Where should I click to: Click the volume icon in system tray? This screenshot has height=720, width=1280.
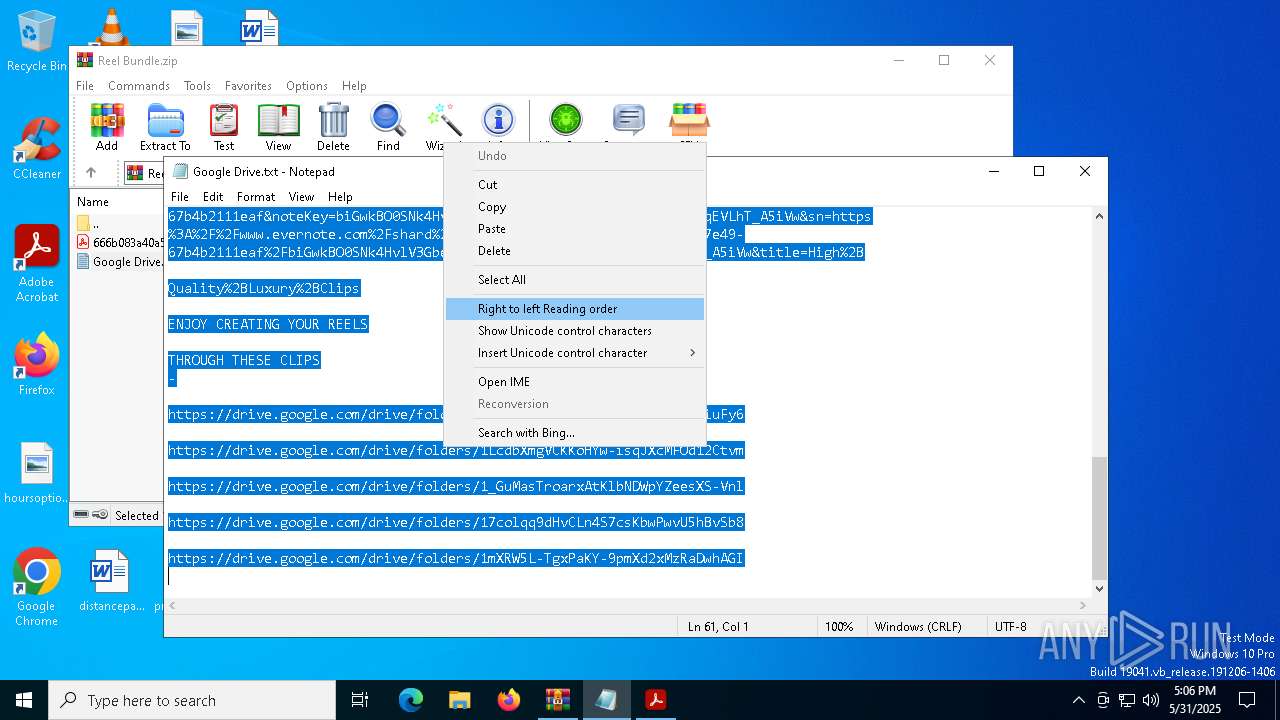point(1151,700)
